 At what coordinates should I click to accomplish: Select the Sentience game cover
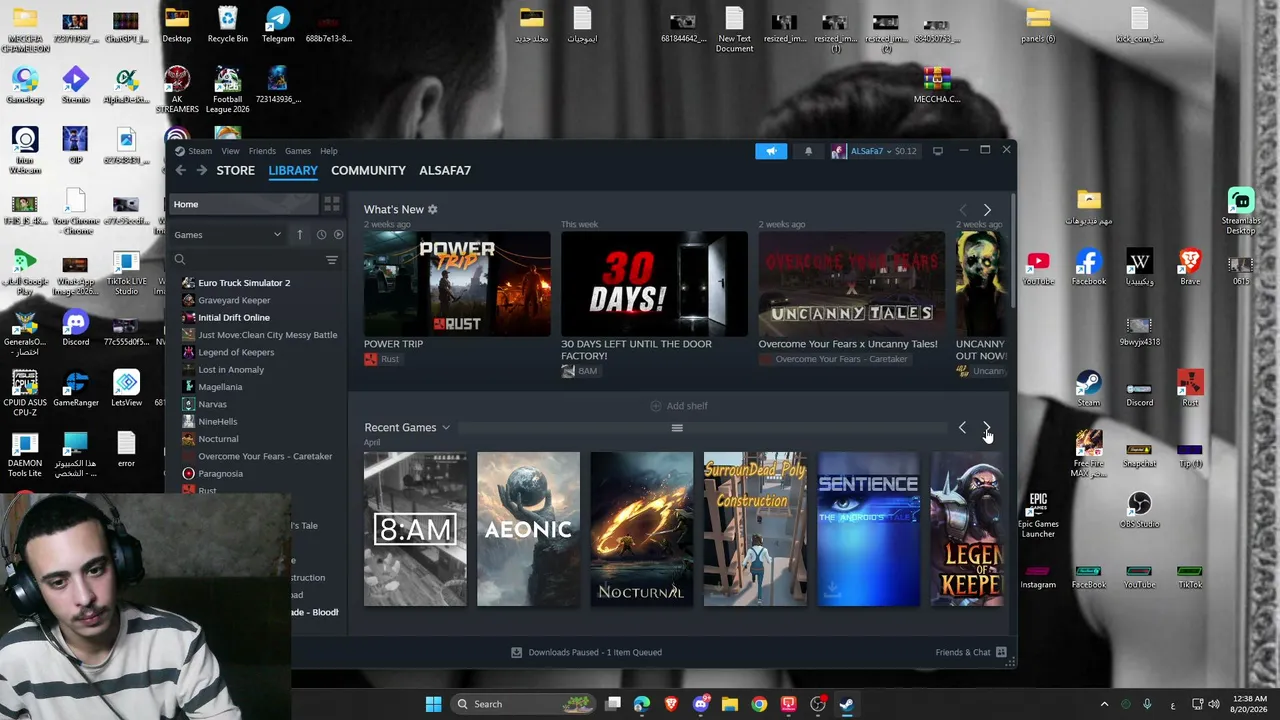pyautogui.click(x=868, y=529)
